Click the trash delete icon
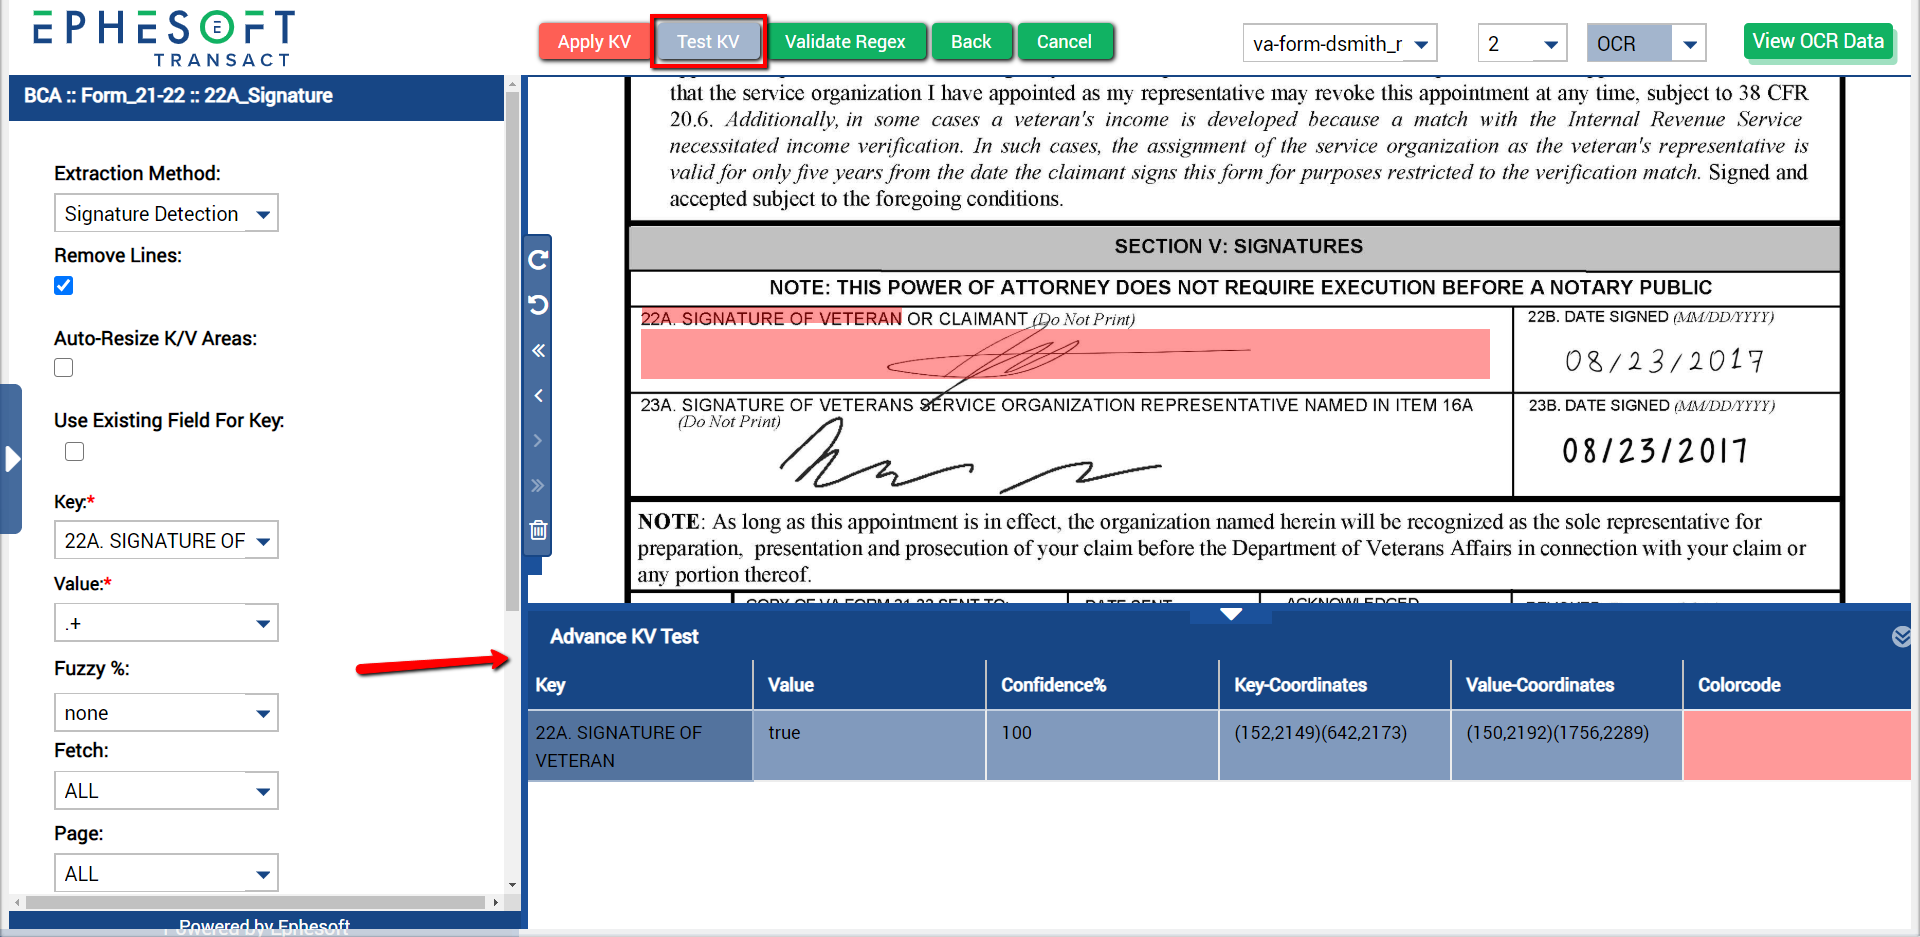The height and width of the screenshot is (937, 1920). 538,530
